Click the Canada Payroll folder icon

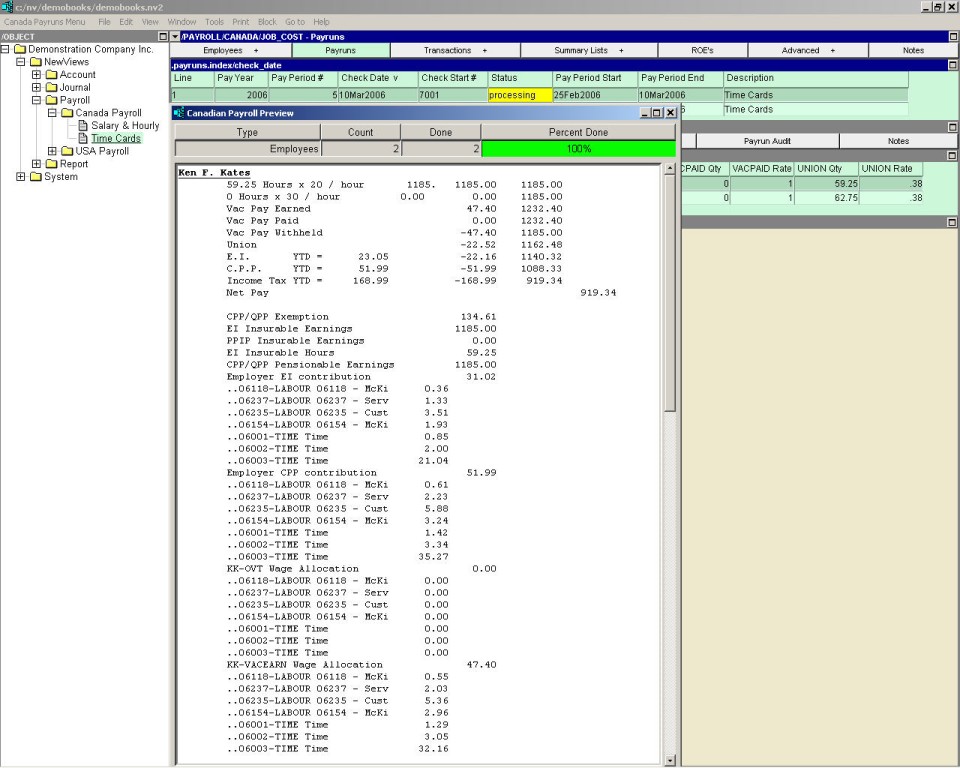coord(67,113)
